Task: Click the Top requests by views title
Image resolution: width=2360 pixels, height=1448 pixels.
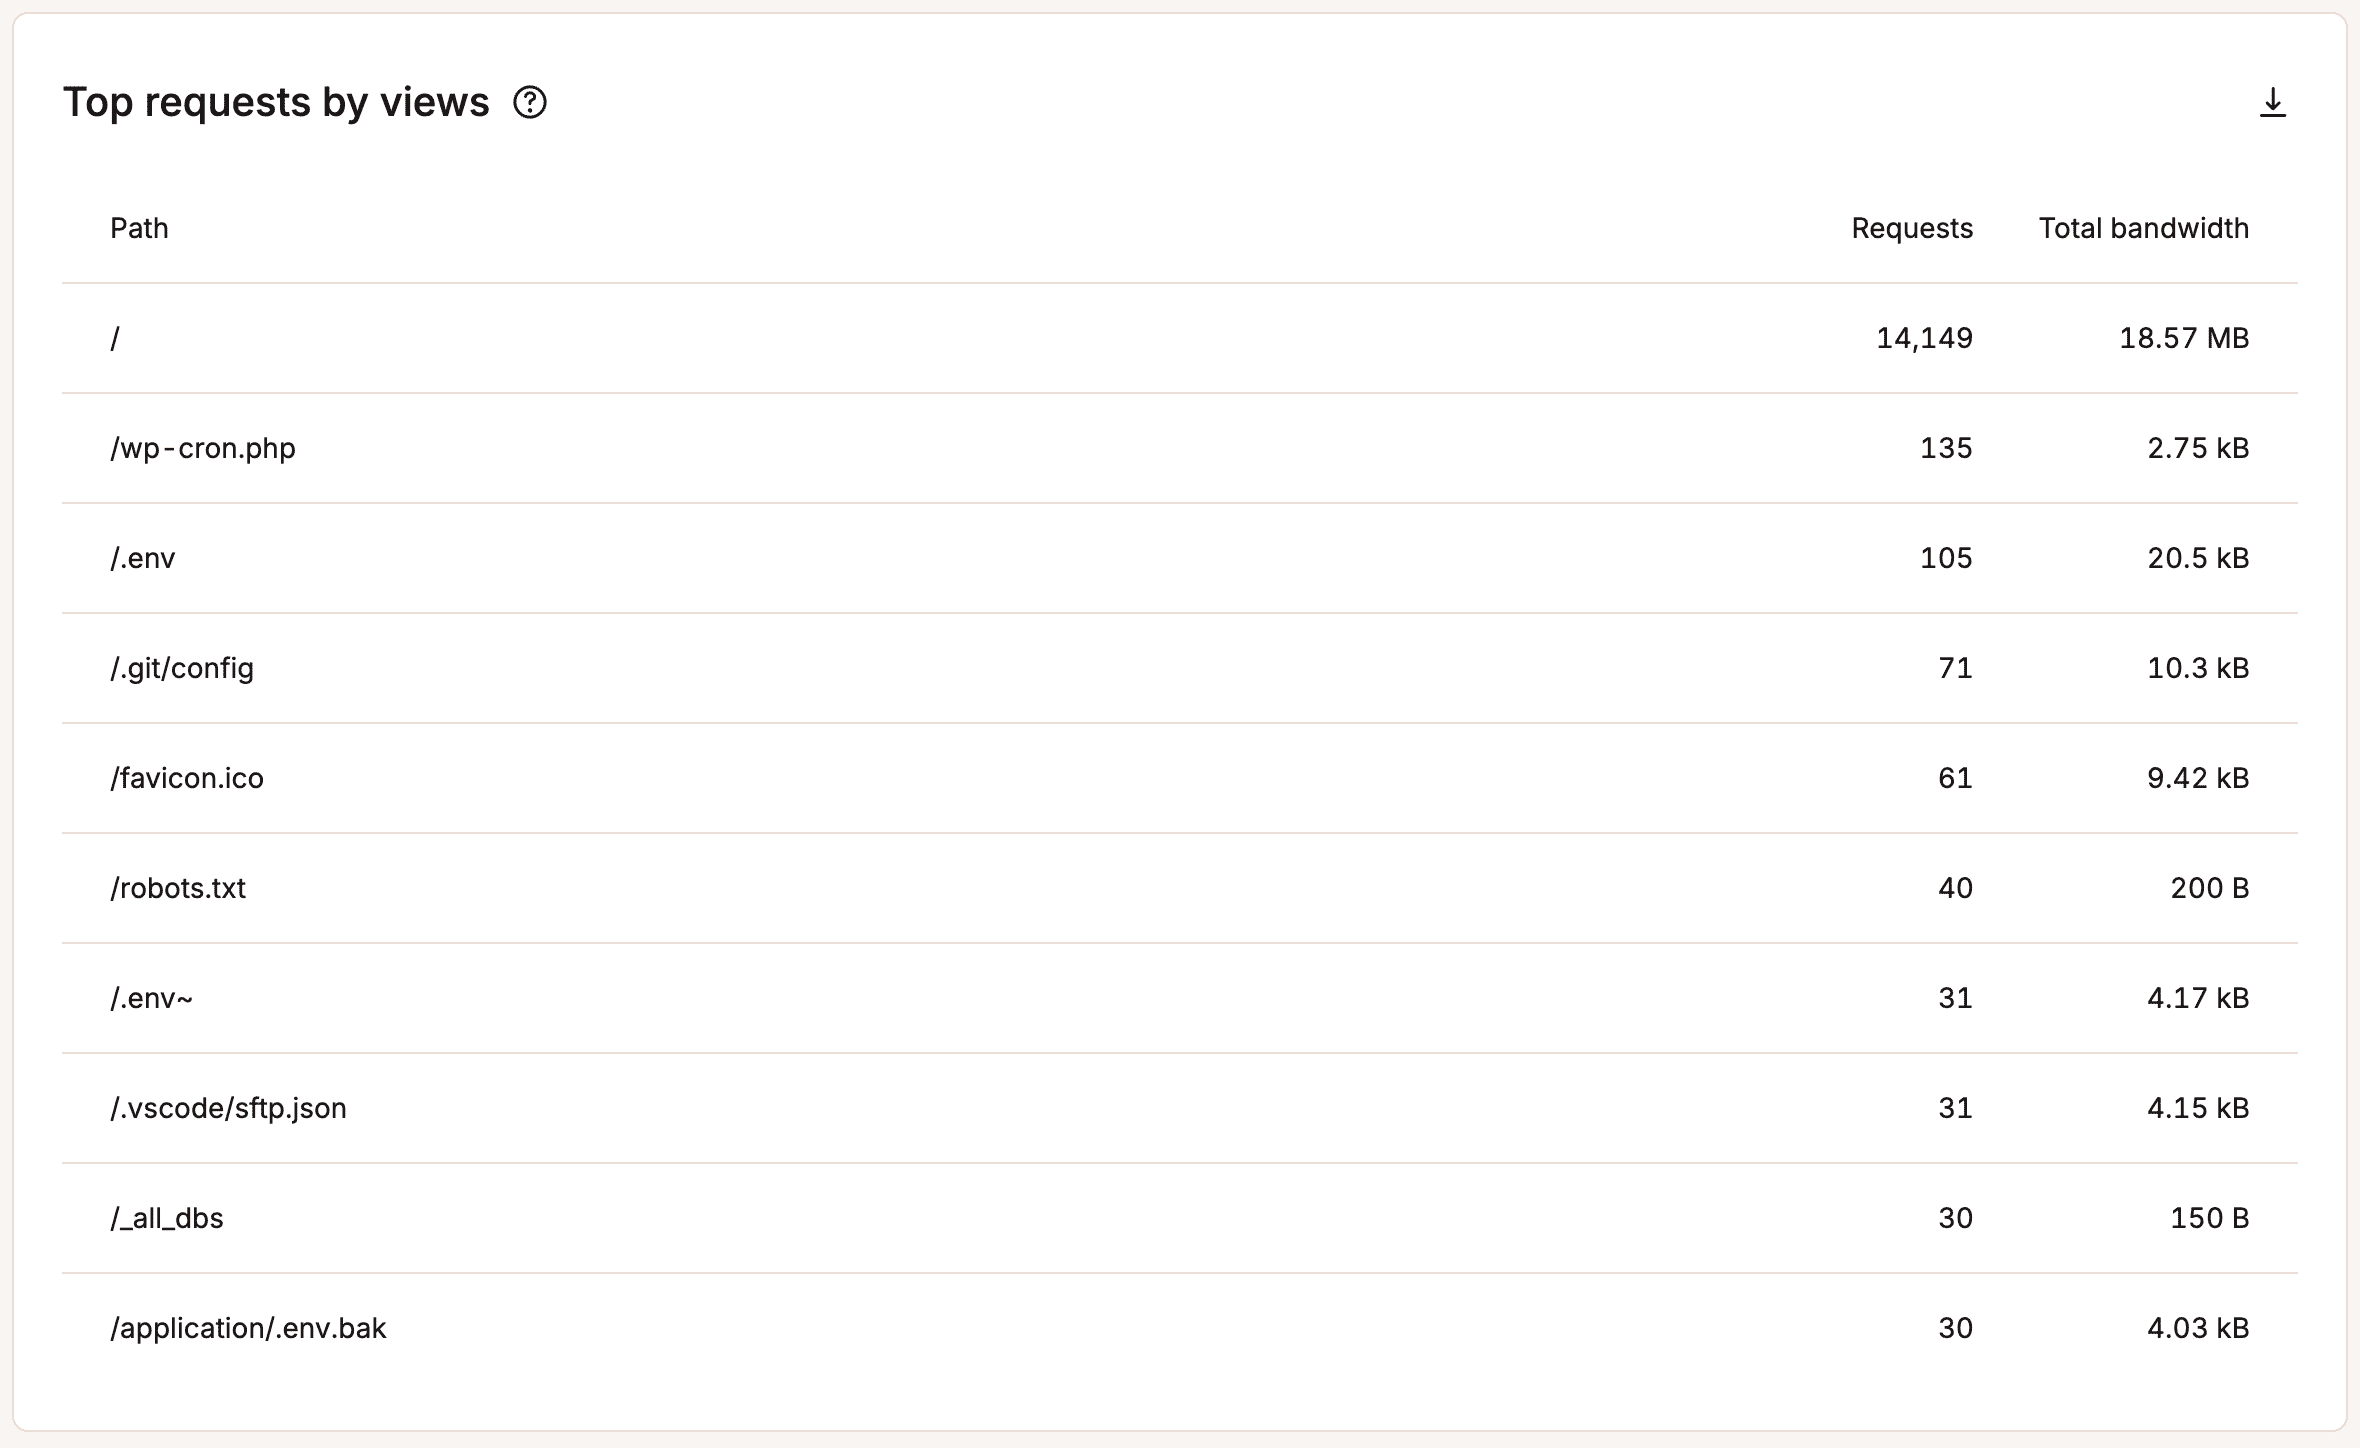Action: pyautogui.click(x=277, y=101)
